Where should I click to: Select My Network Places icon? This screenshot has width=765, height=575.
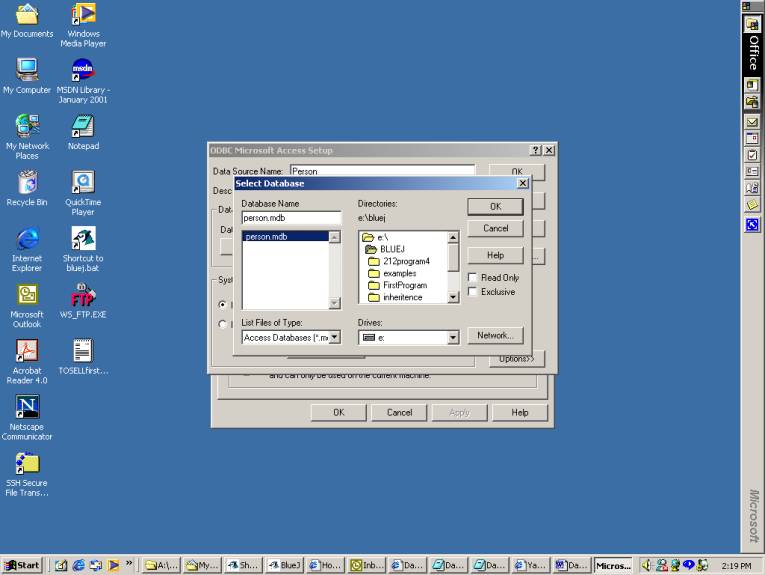27,137
